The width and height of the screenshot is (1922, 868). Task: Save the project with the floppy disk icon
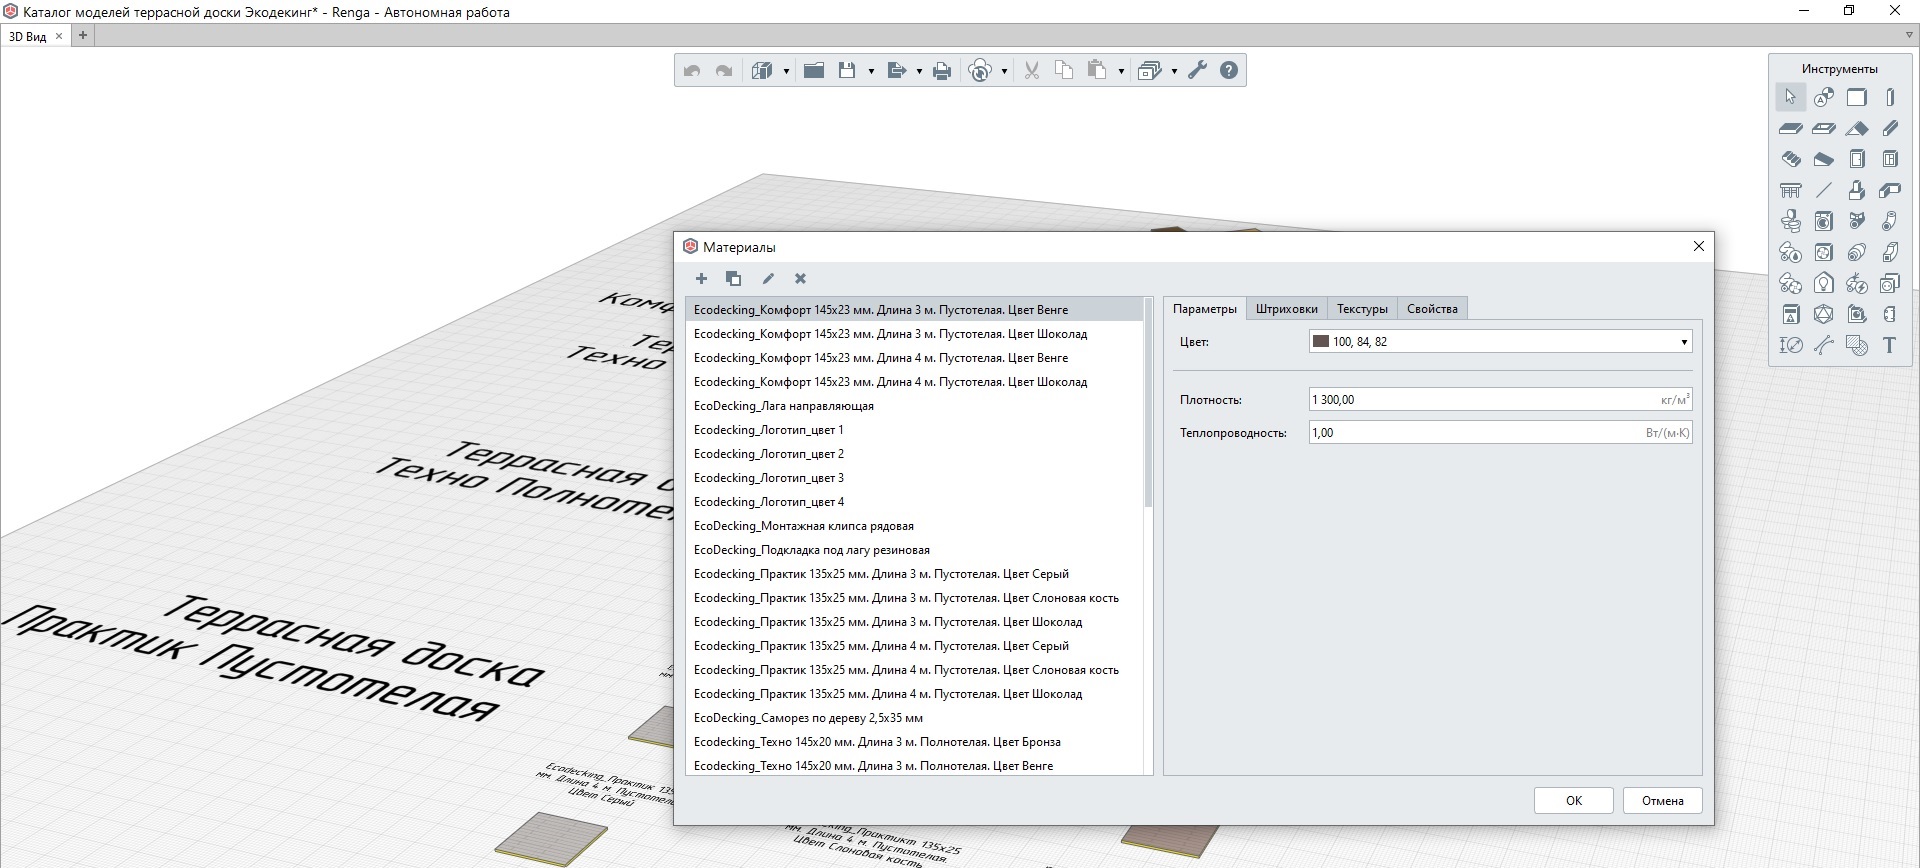coord(847,70)
